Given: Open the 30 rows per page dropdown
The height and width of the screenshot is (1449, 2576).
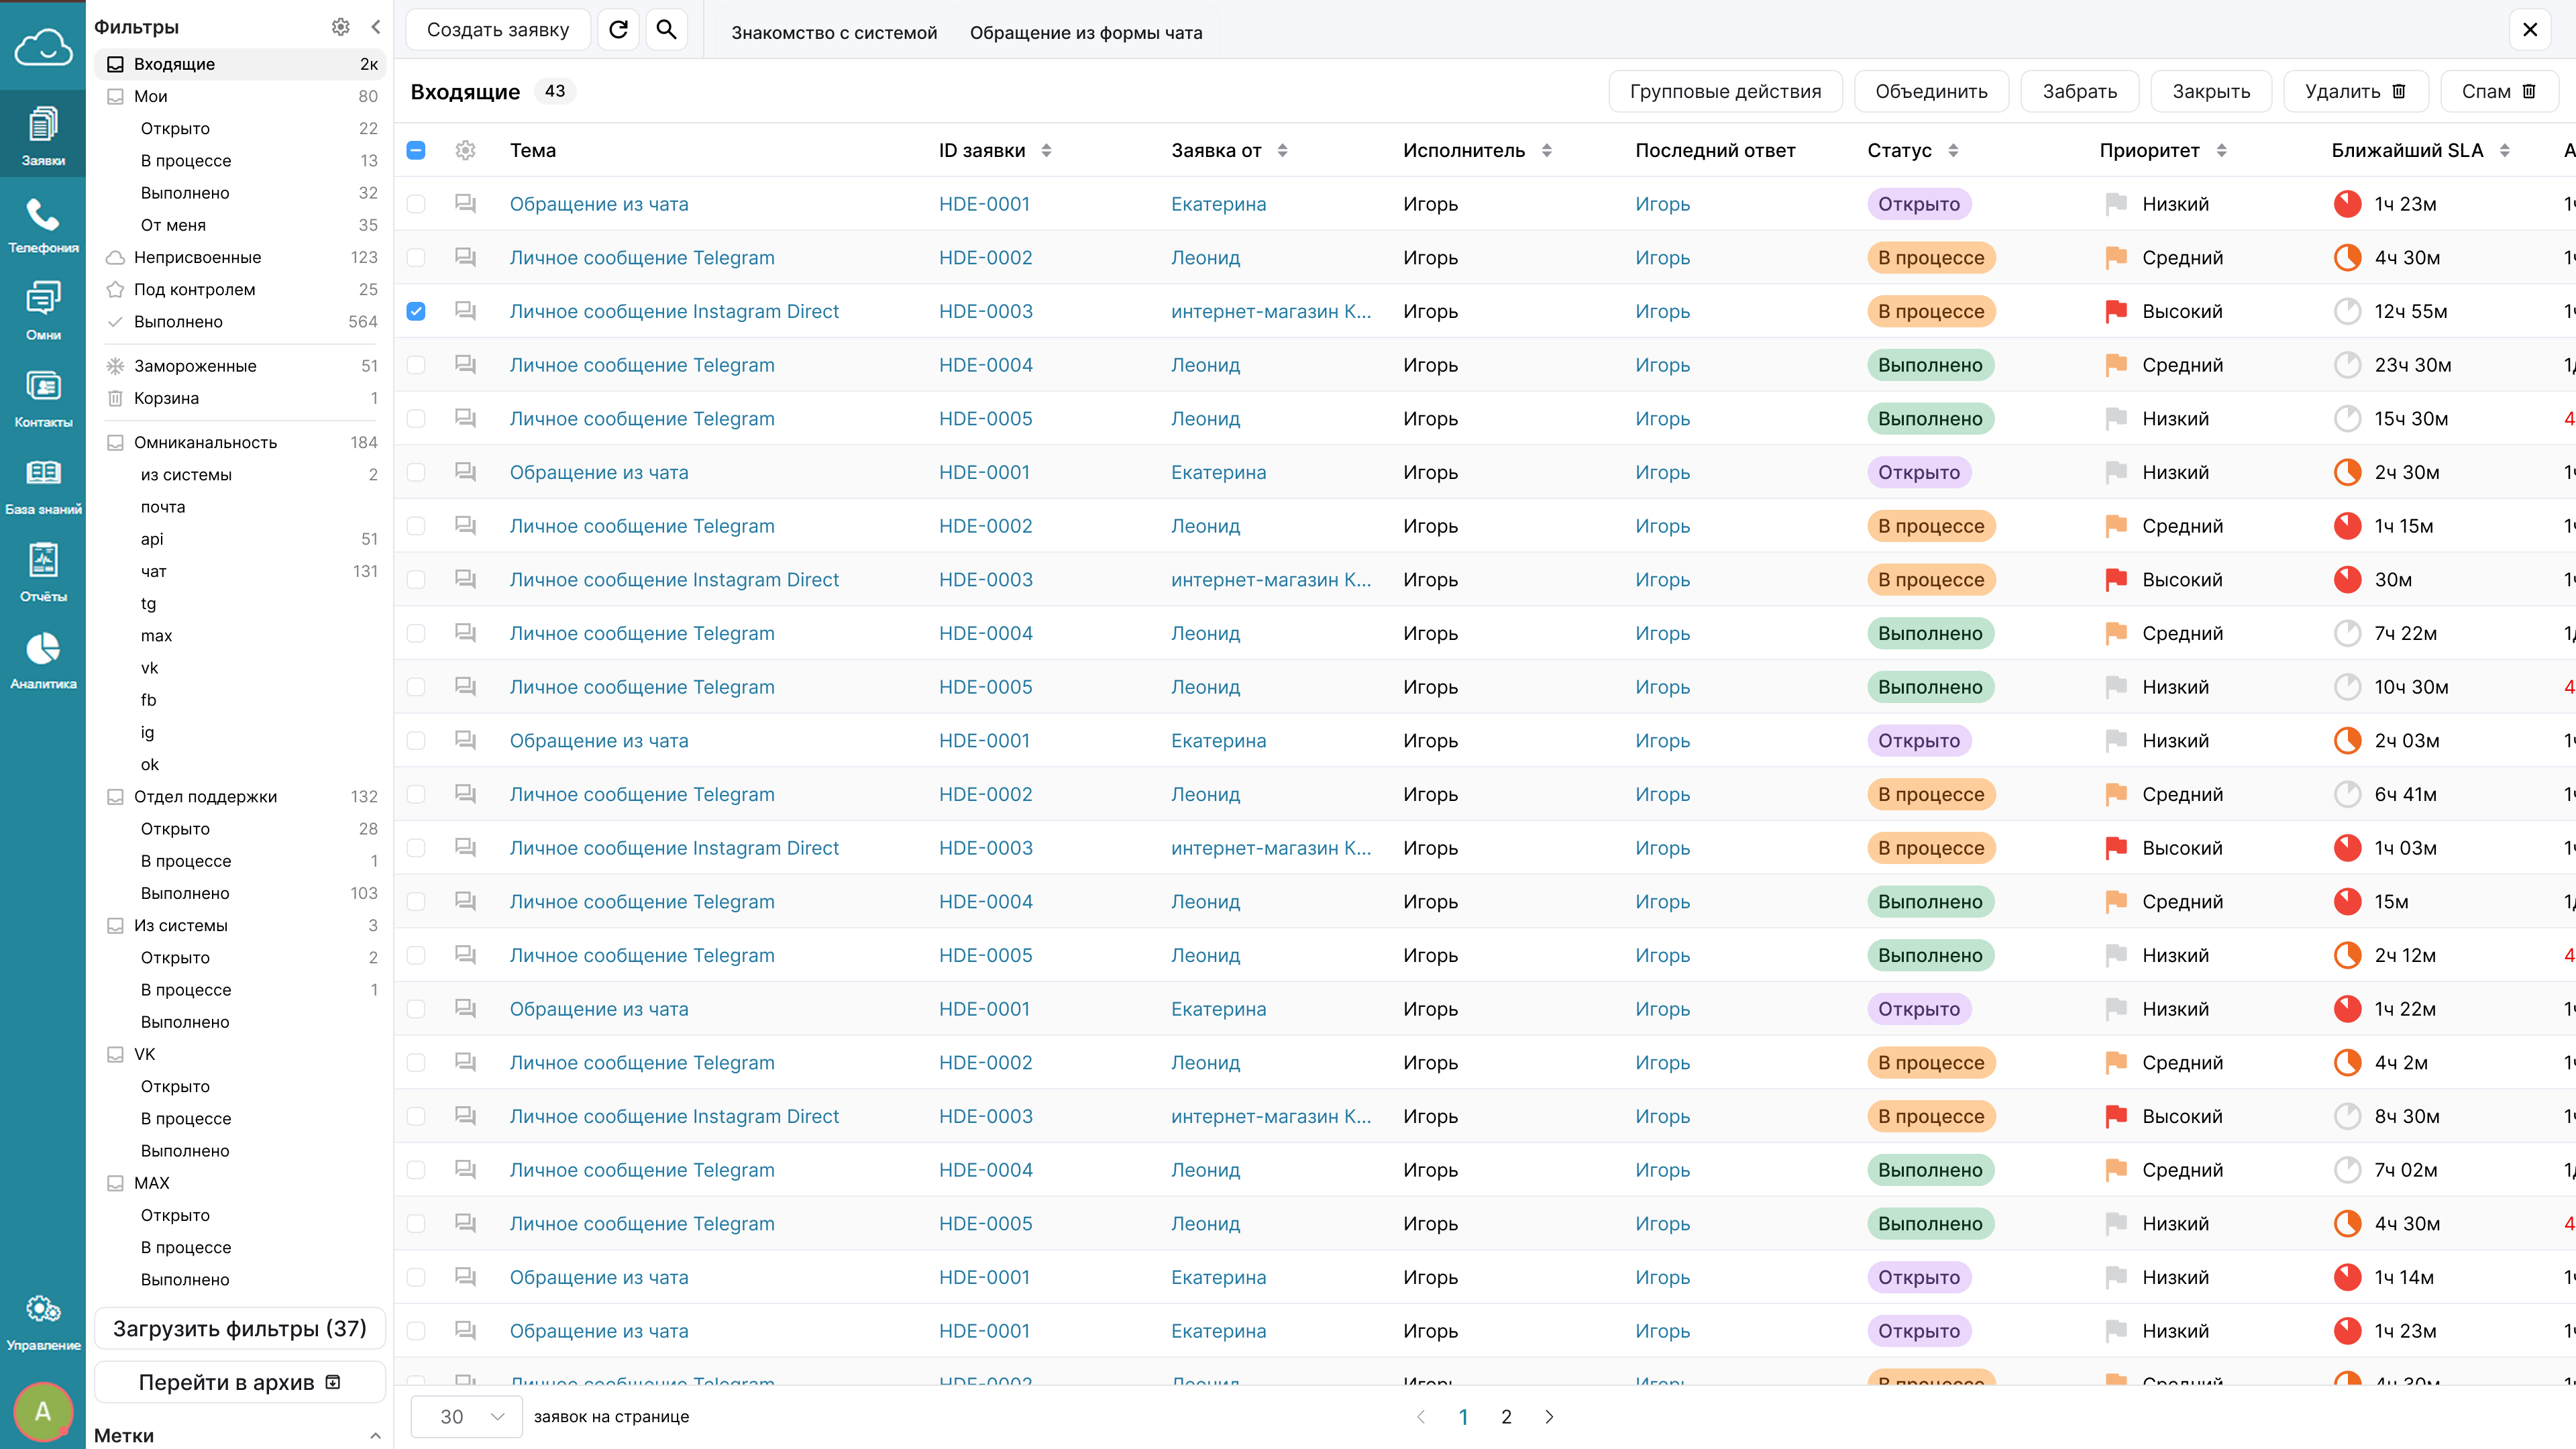Looking at the screenshot, I should [467, 1416].
